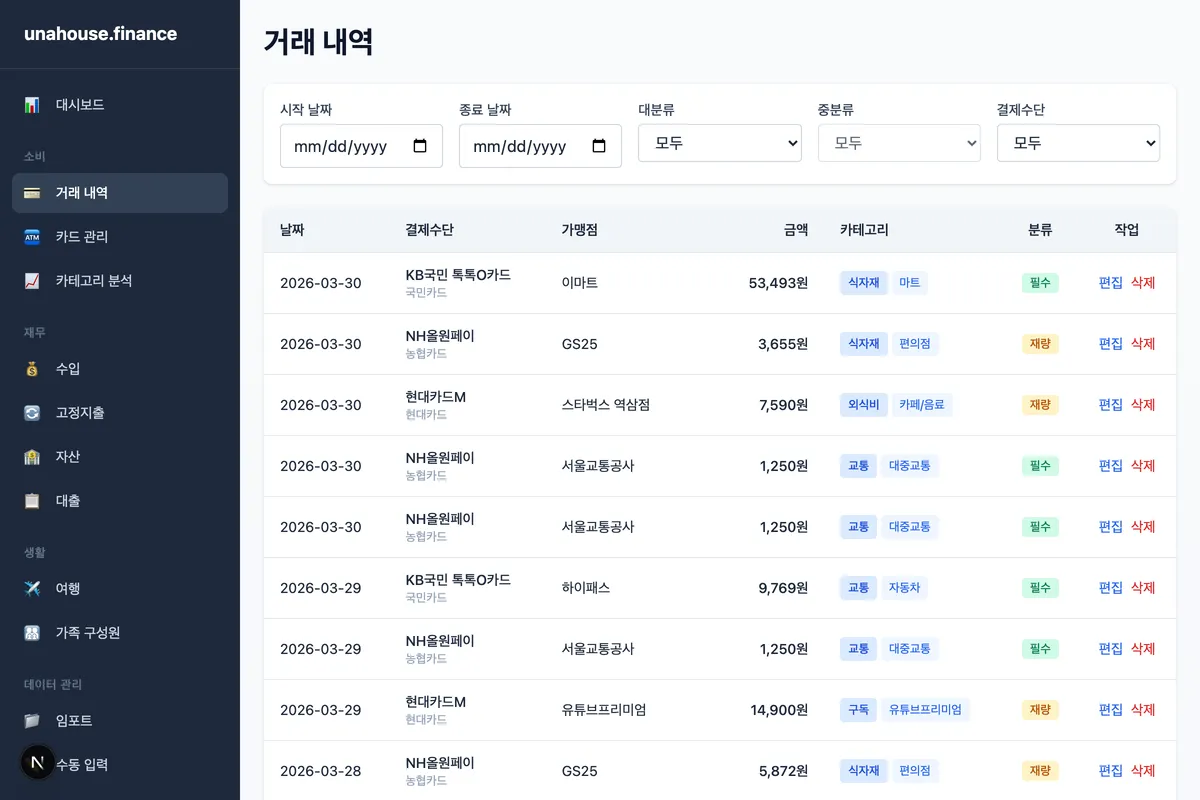Select the money bag icon for 수입
Viewport: 1200px width, 800px height.
(34, 368)
